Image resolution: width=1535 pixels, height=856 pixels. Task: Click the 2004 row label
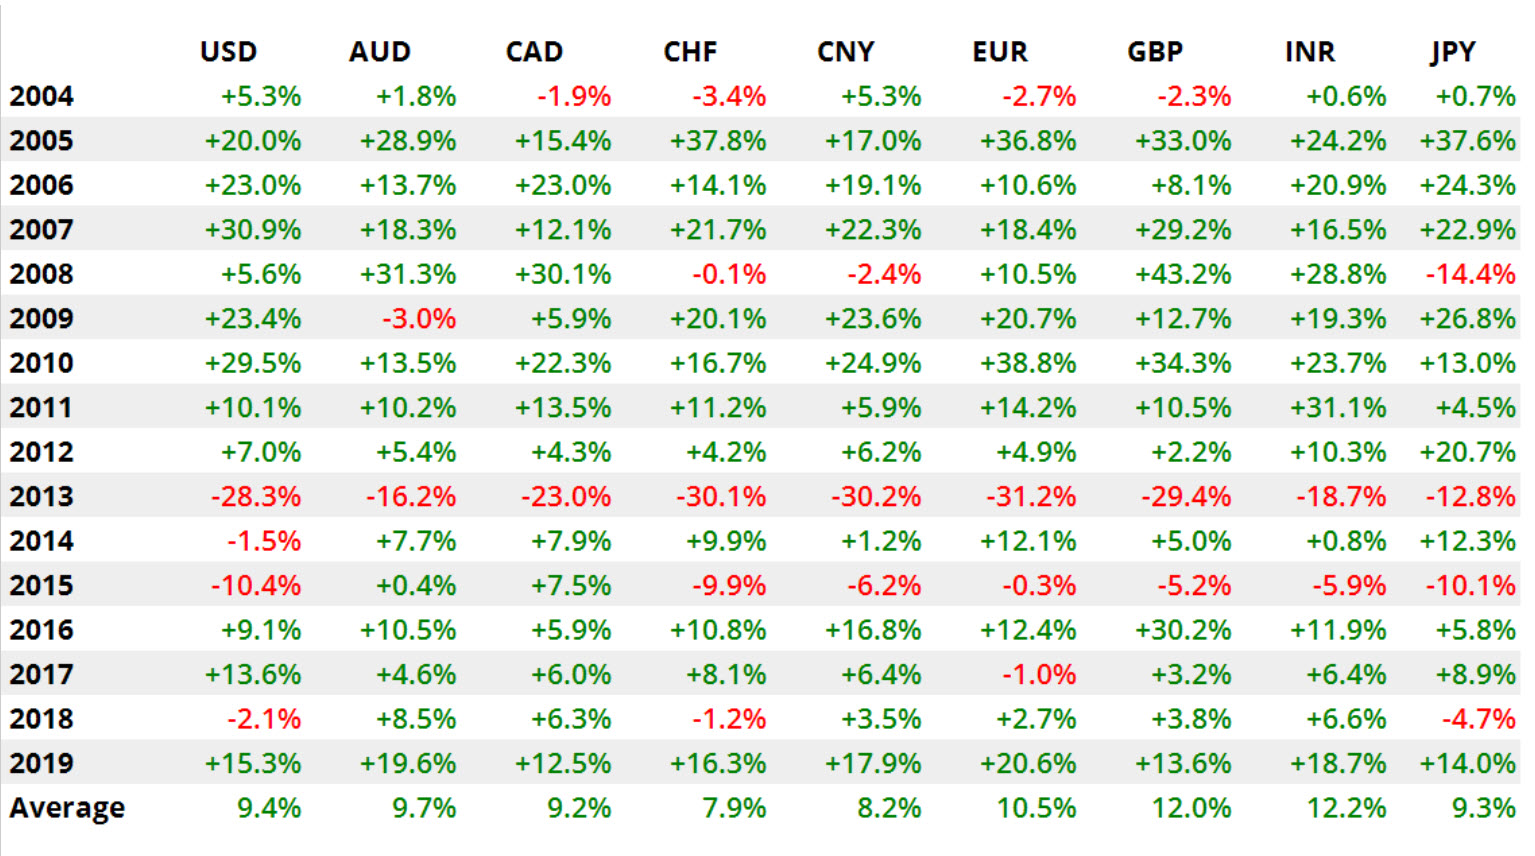pos(42,96)
